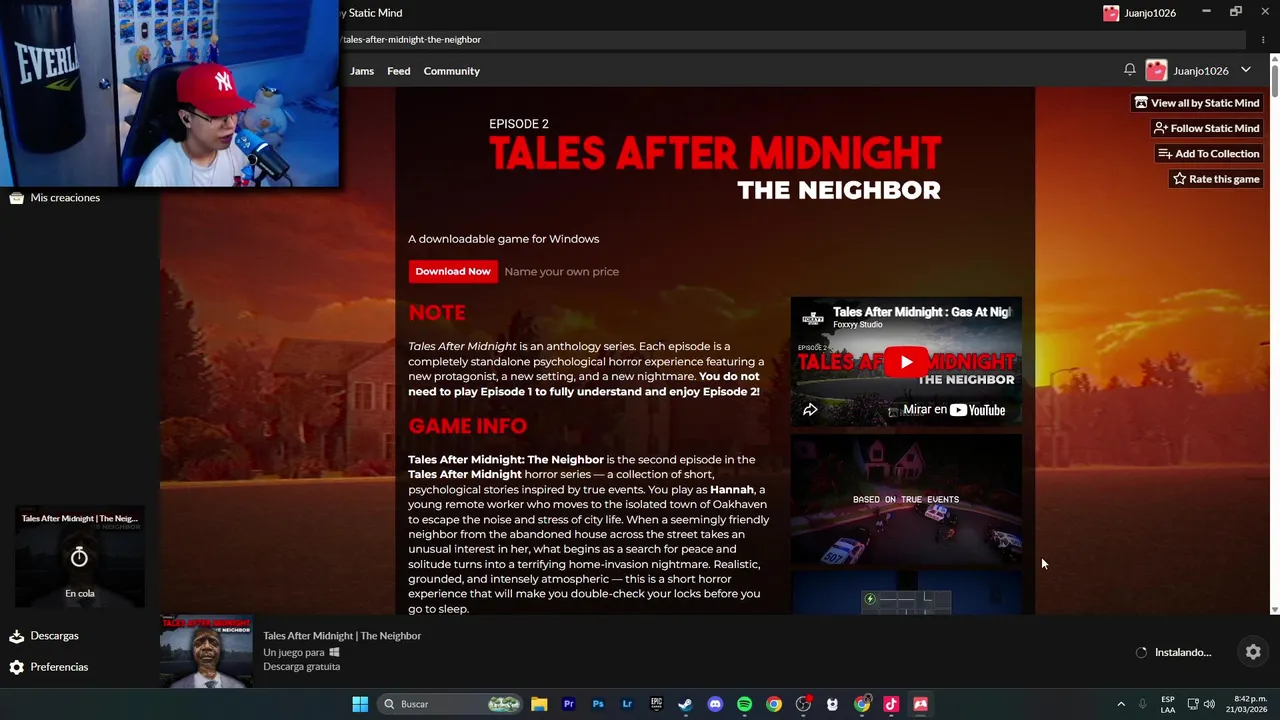
Task: Open the Jams menu item
Action: click(x=362, y=71)
